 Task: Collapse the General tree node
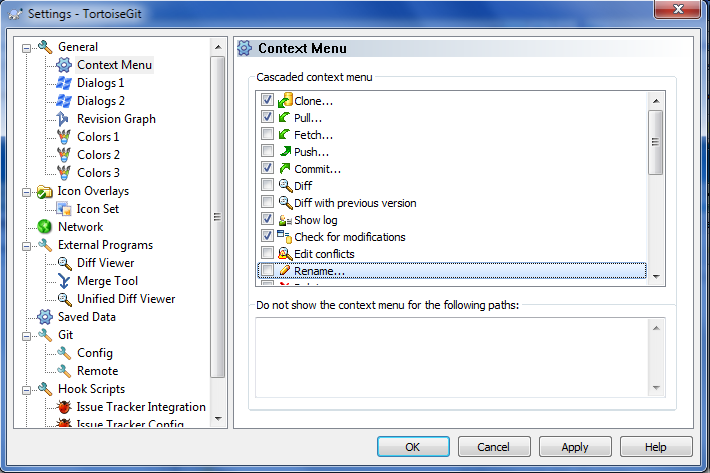click(27, 48)
